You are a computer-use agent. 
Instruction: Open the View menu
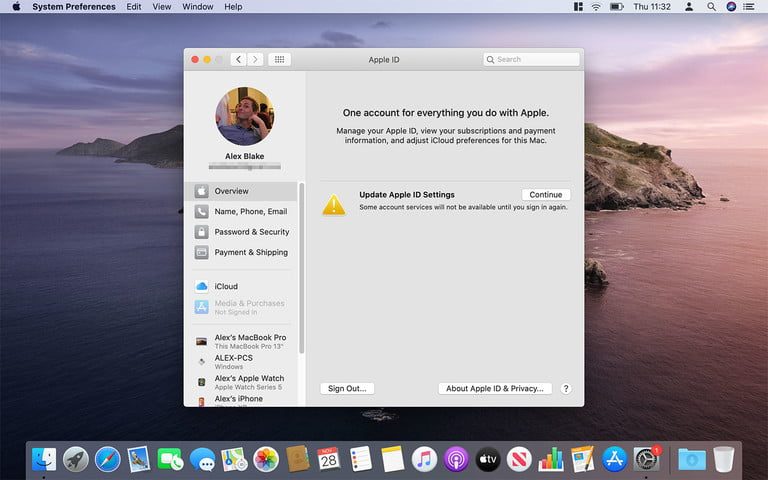[x=162, y=7]
